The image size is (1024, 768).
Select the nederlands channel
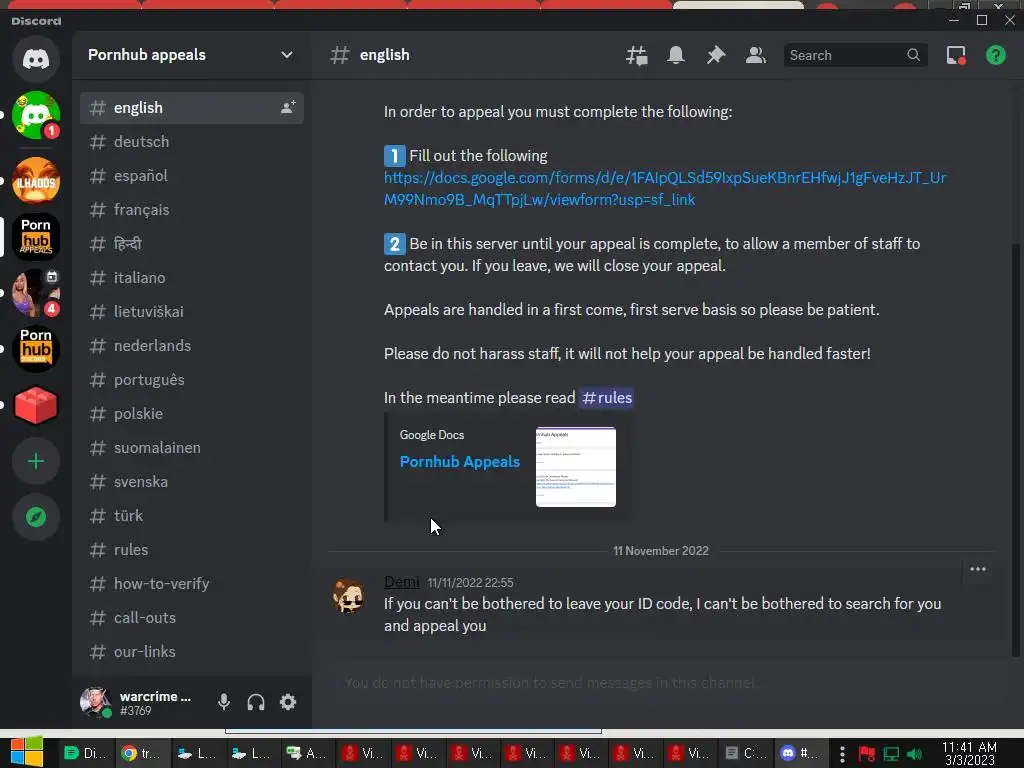(x=191, y=345)
